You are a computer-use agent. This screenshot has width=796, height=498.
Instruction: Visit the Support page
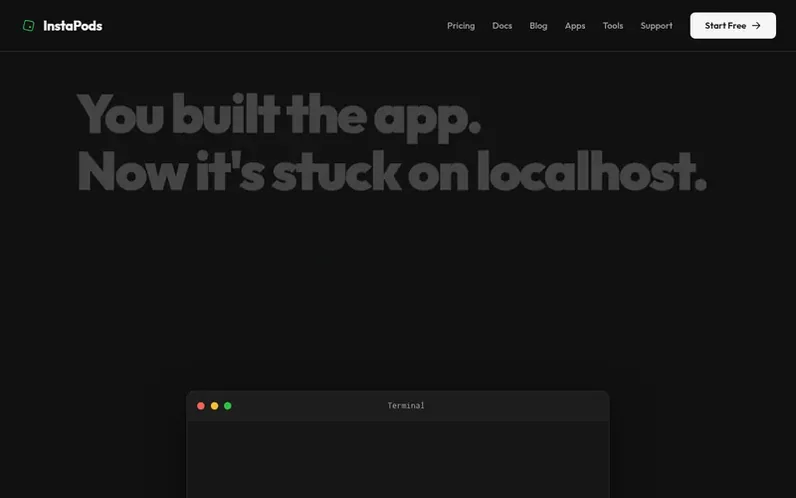[656, 25]
